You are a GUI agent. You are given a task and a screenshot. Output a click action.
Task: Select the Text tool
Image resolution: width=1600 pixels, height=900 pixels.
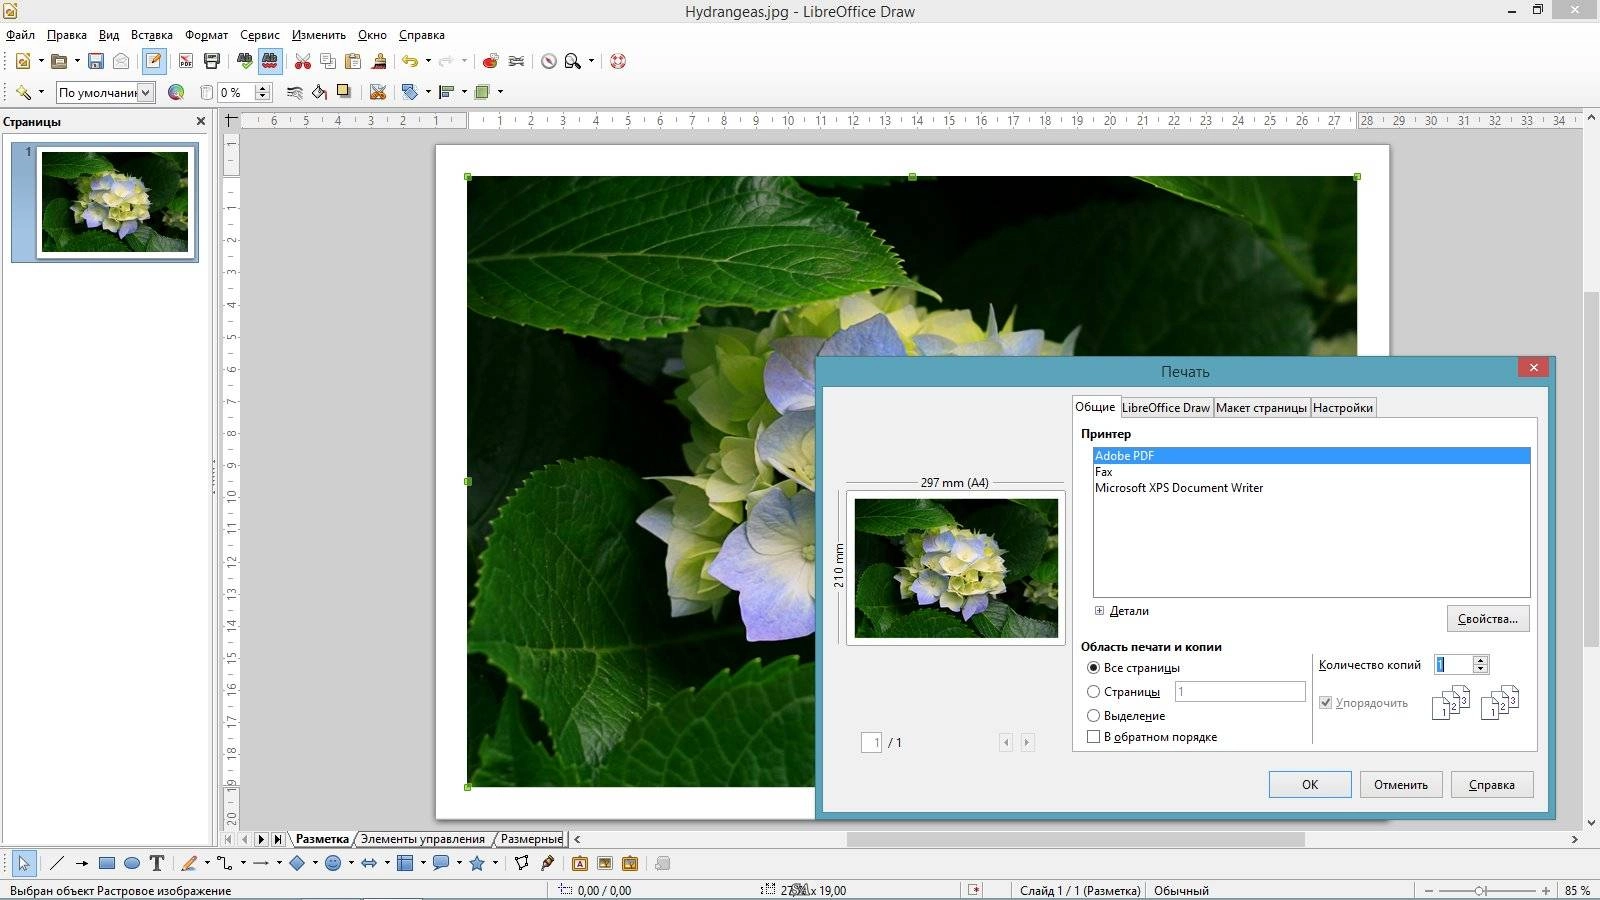157,863
